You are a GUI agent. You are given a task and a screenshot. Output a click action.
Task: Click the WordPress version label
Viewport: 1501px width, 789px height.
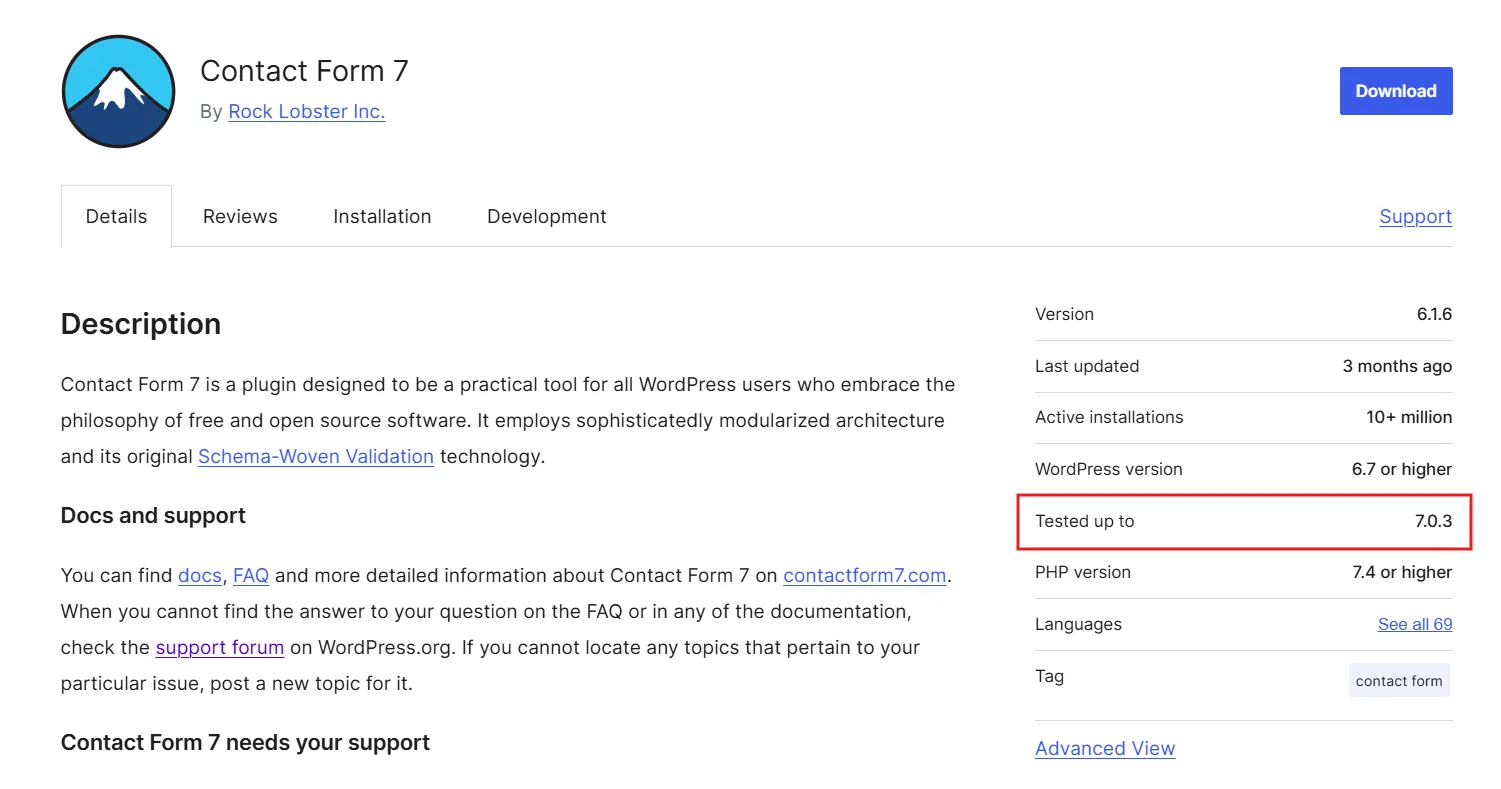(1109, 469)
